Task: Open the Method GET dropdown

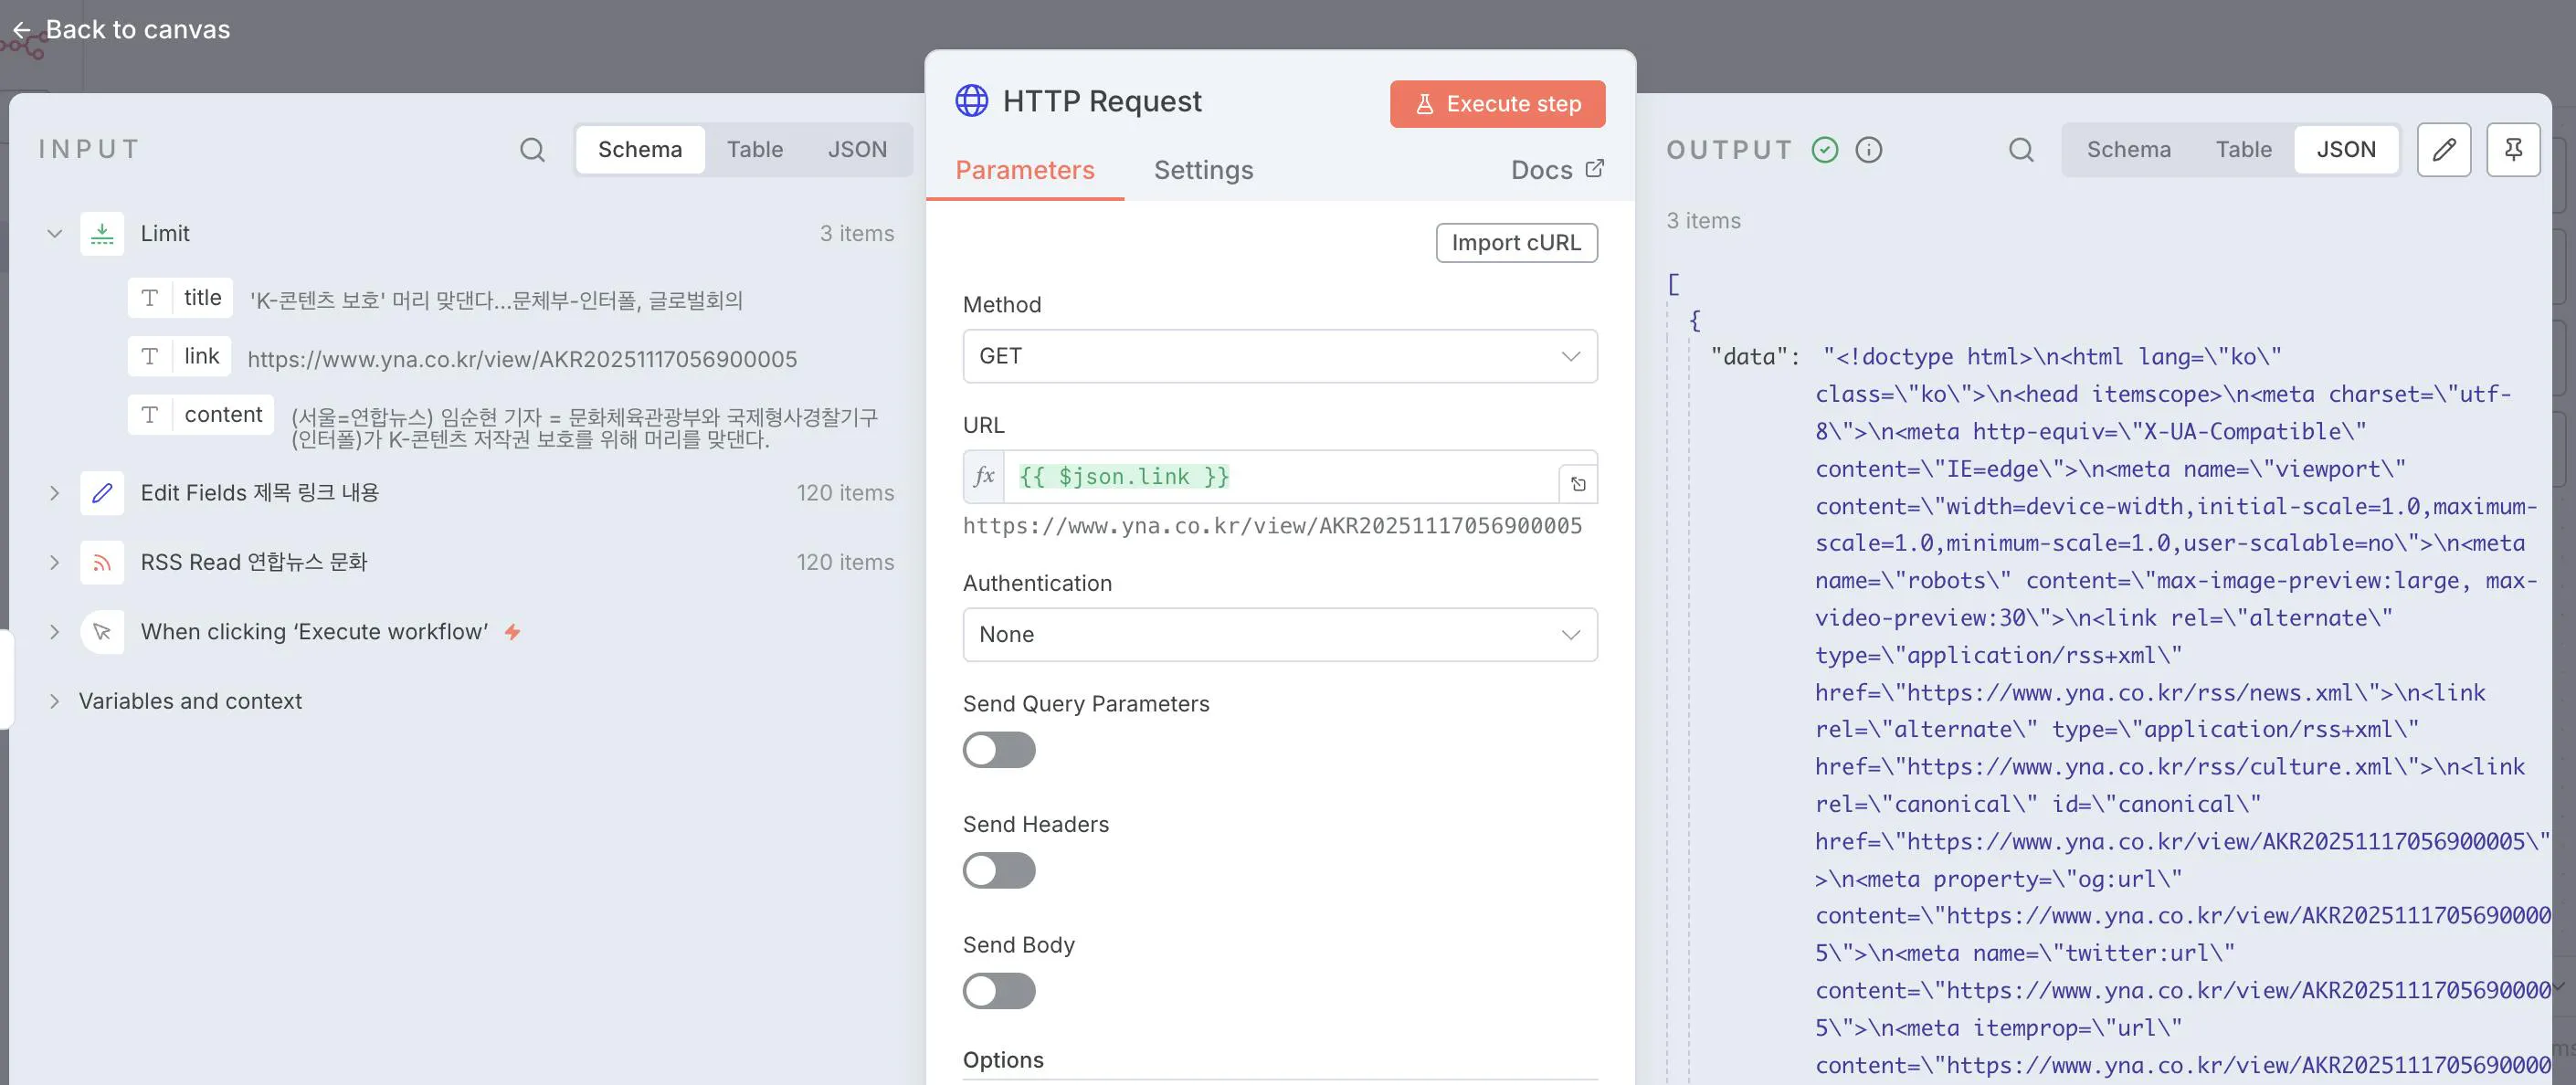Action: tap(1279, 357)
